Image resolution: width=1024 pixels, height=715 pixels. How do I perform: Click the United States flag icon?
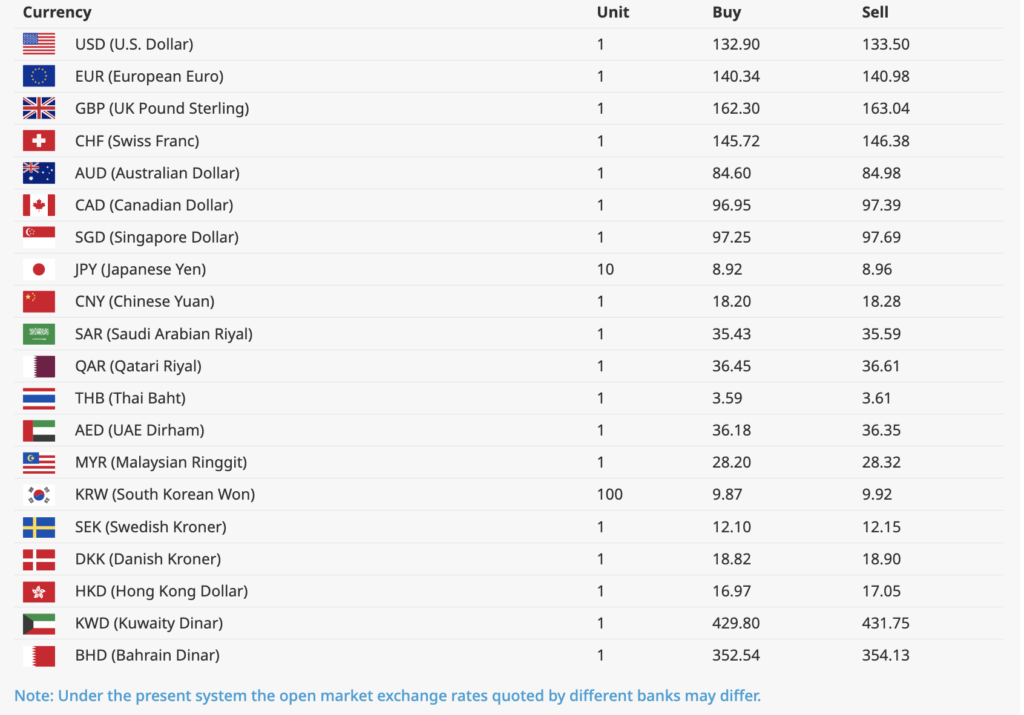39,44
